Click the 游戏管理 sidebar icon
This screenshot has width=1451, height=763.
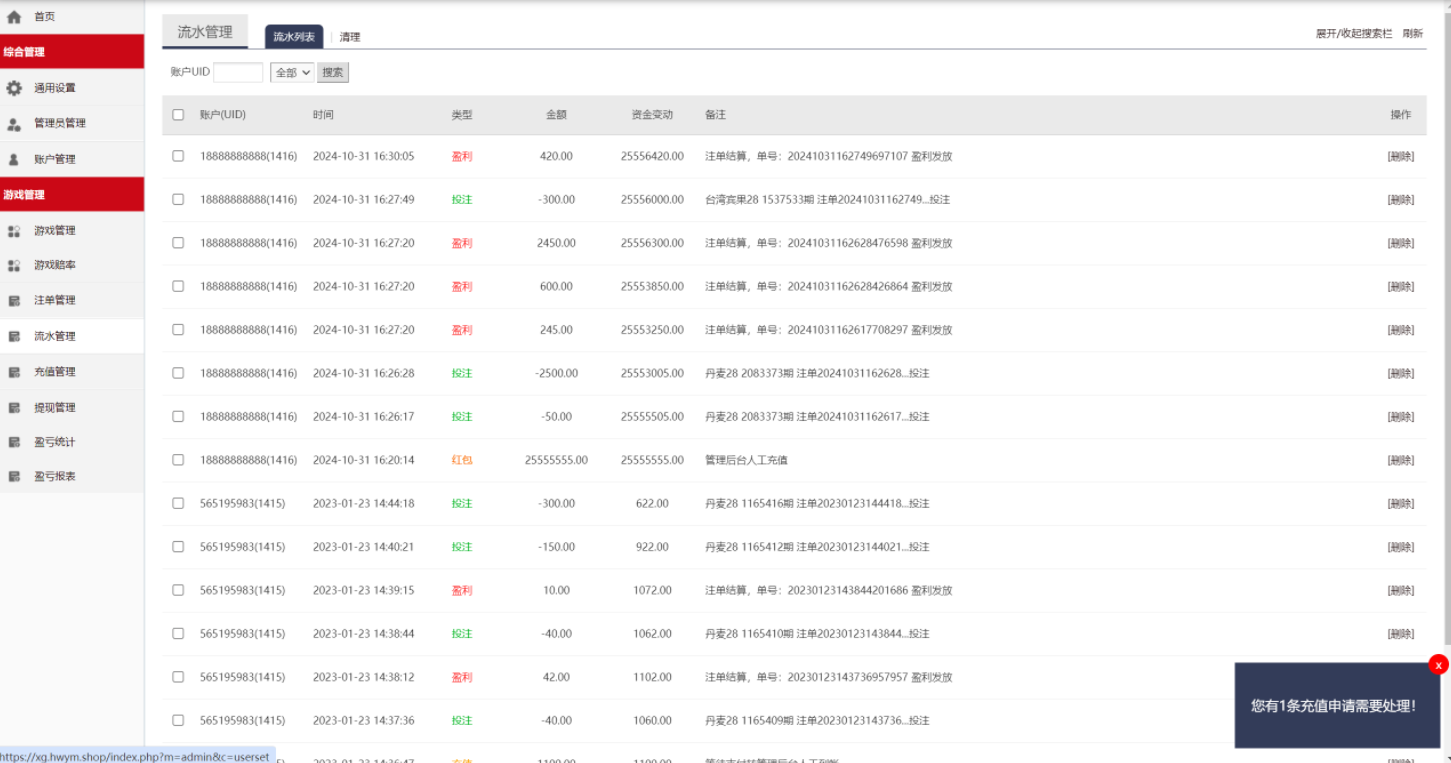14,231
